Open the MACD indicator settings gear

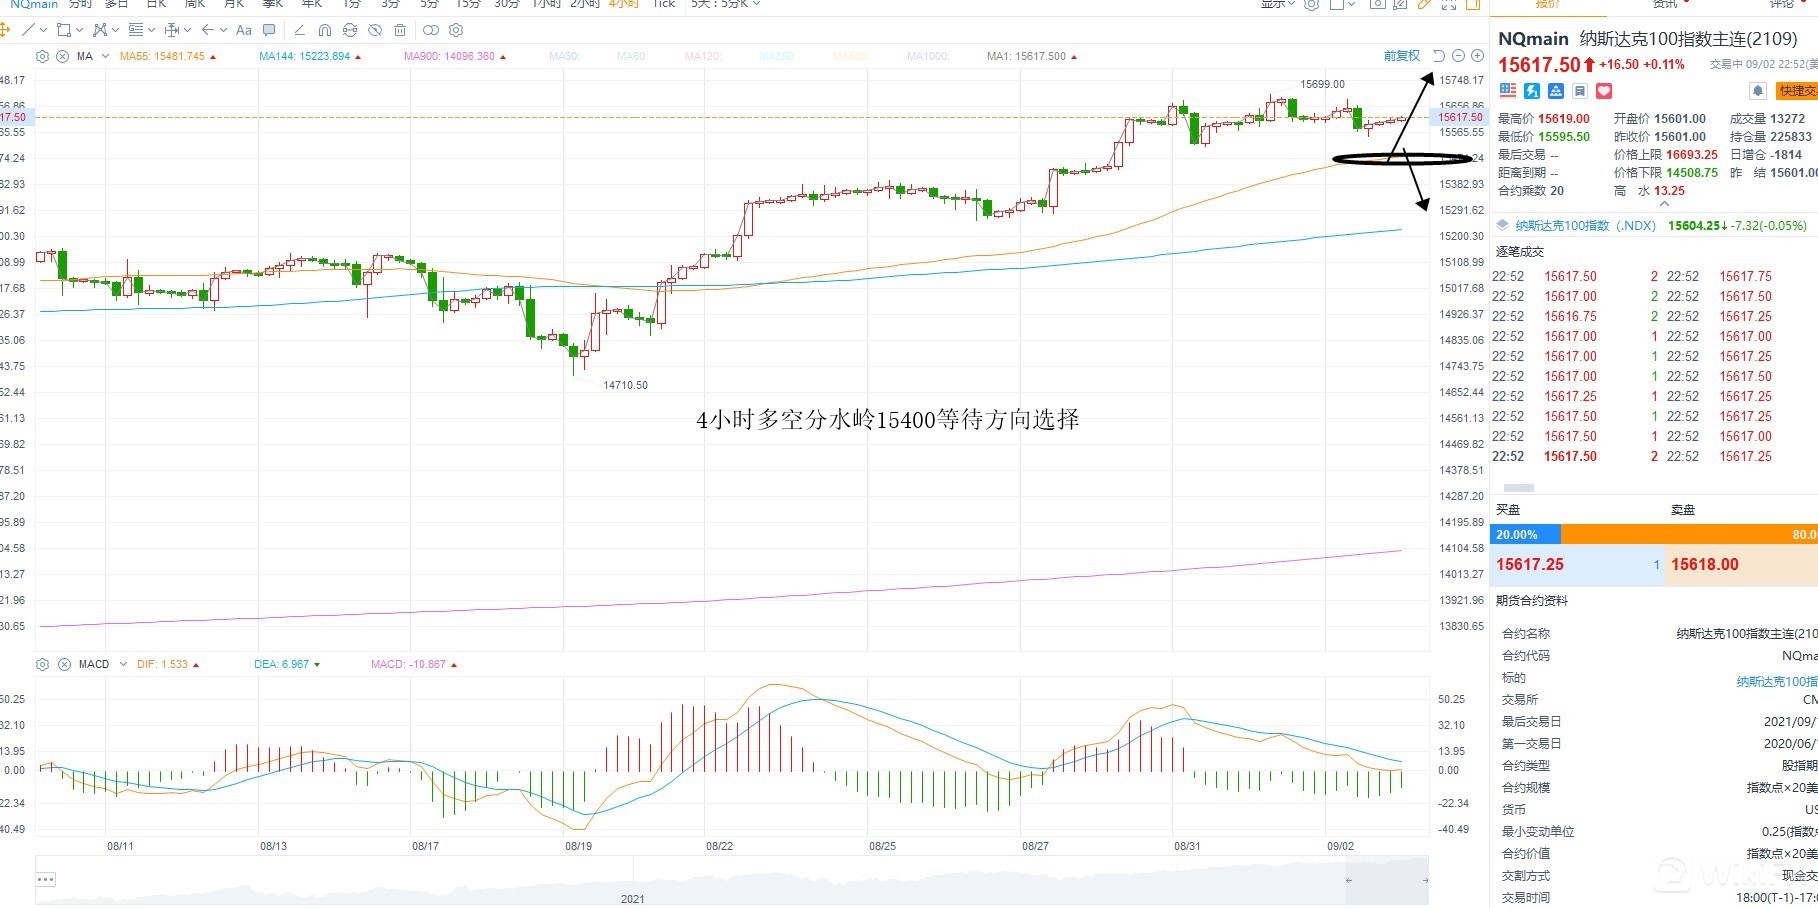pos(42,664)
